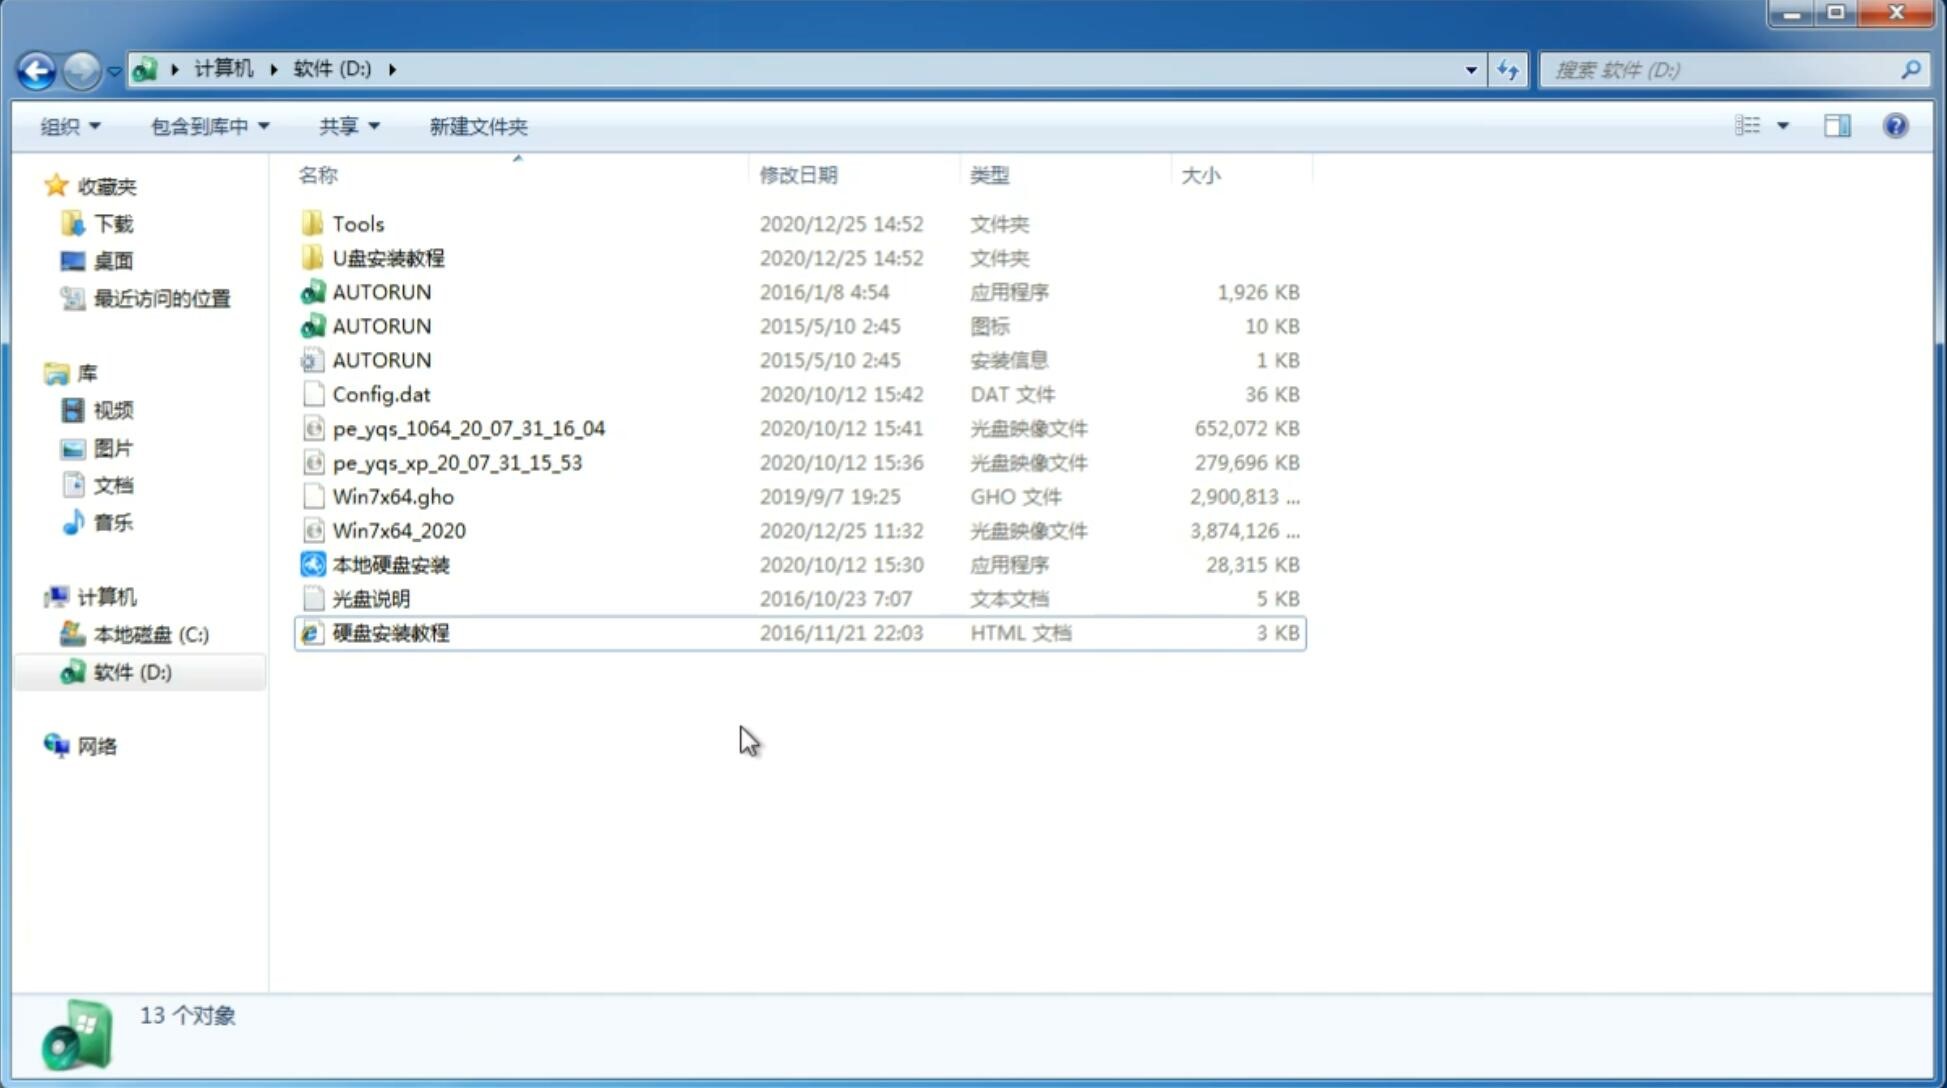Open the U盘安装教程 folder
This screenshot has width=1947, height=1088.
pyautogui.click(x=388, y=257)
